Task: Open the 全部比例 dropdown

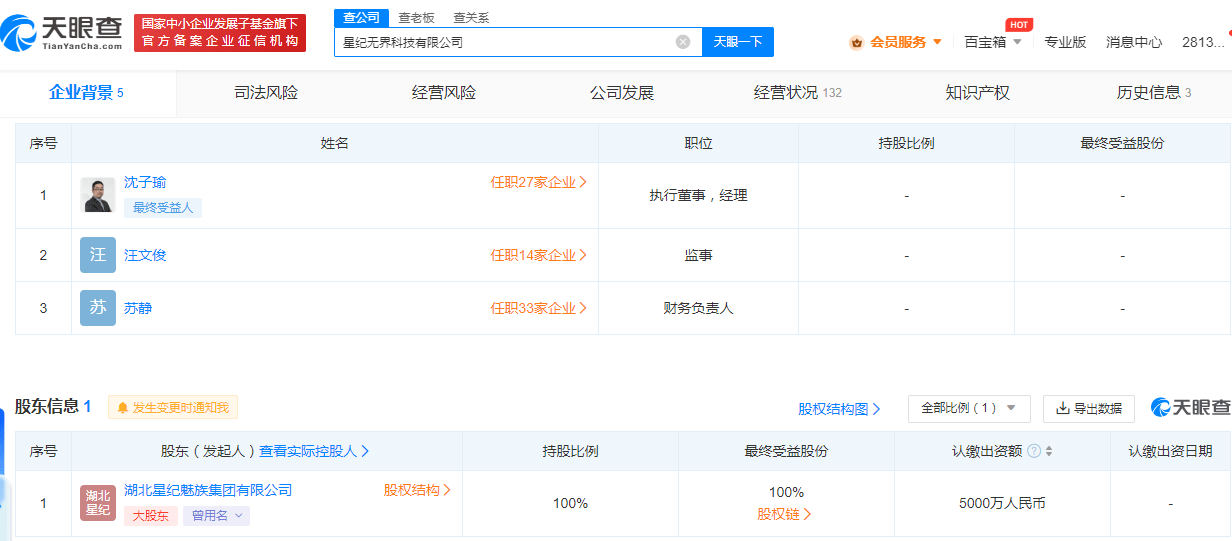Action: pos(968,408)
